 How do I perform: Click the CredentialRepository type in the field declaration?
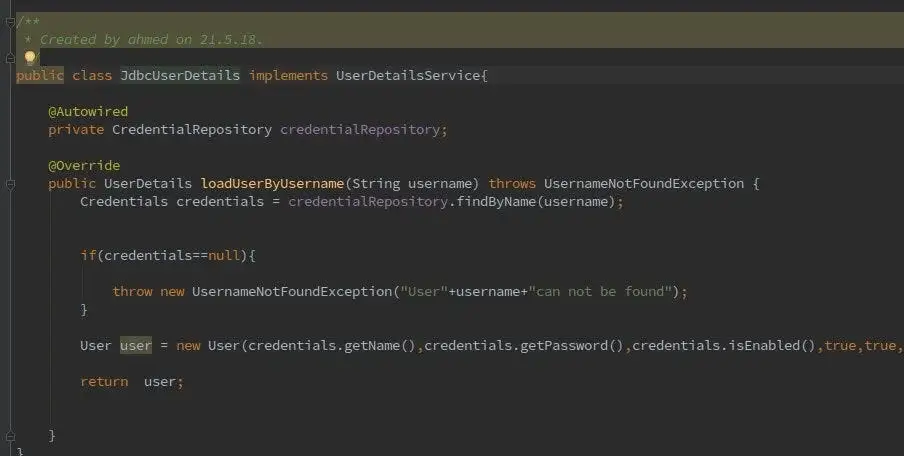(192, 130)
